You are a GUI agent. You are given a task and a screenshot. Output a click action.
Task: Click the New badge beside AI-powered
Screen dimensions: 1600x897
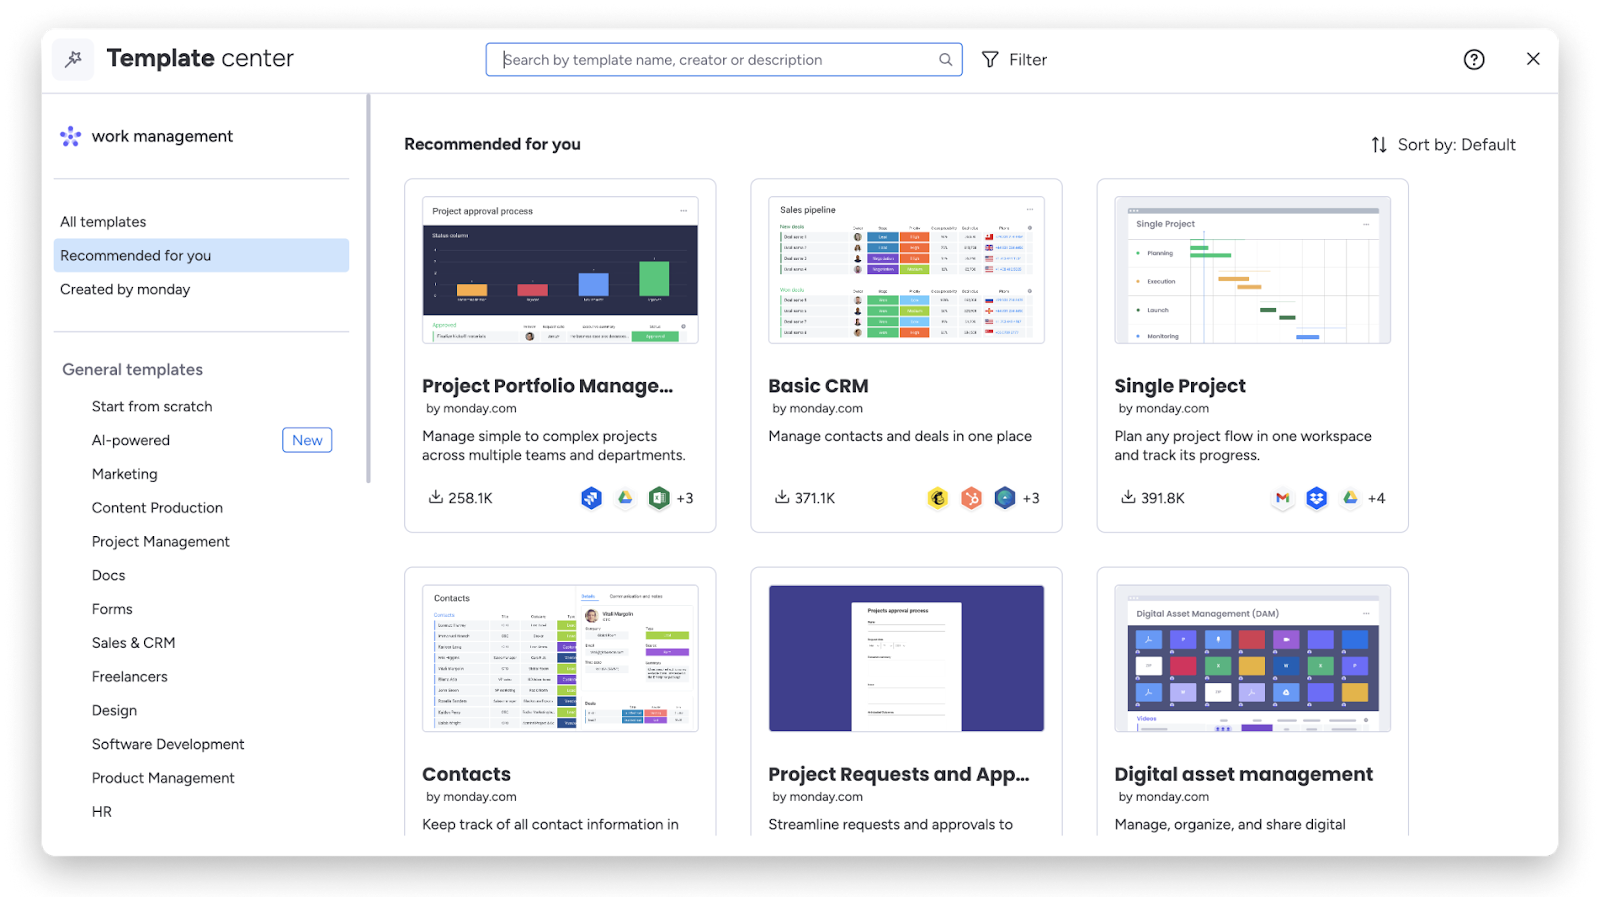(x=307, y=440)
